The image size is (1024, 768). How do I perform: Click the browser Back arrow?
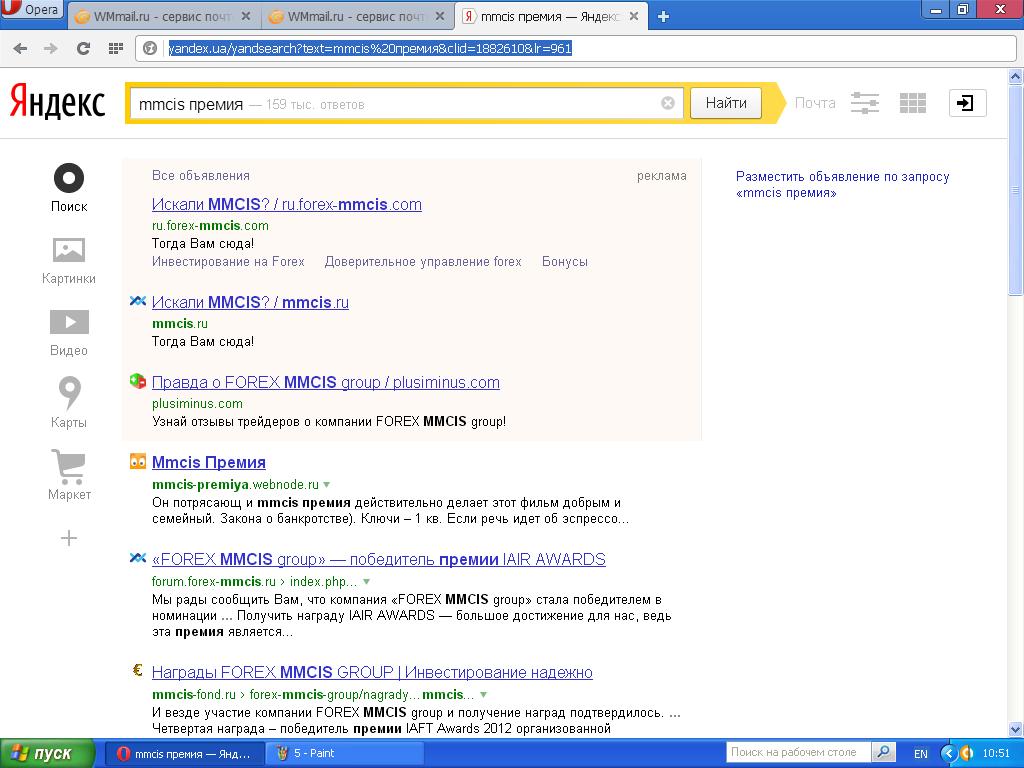tap(20, 48)
